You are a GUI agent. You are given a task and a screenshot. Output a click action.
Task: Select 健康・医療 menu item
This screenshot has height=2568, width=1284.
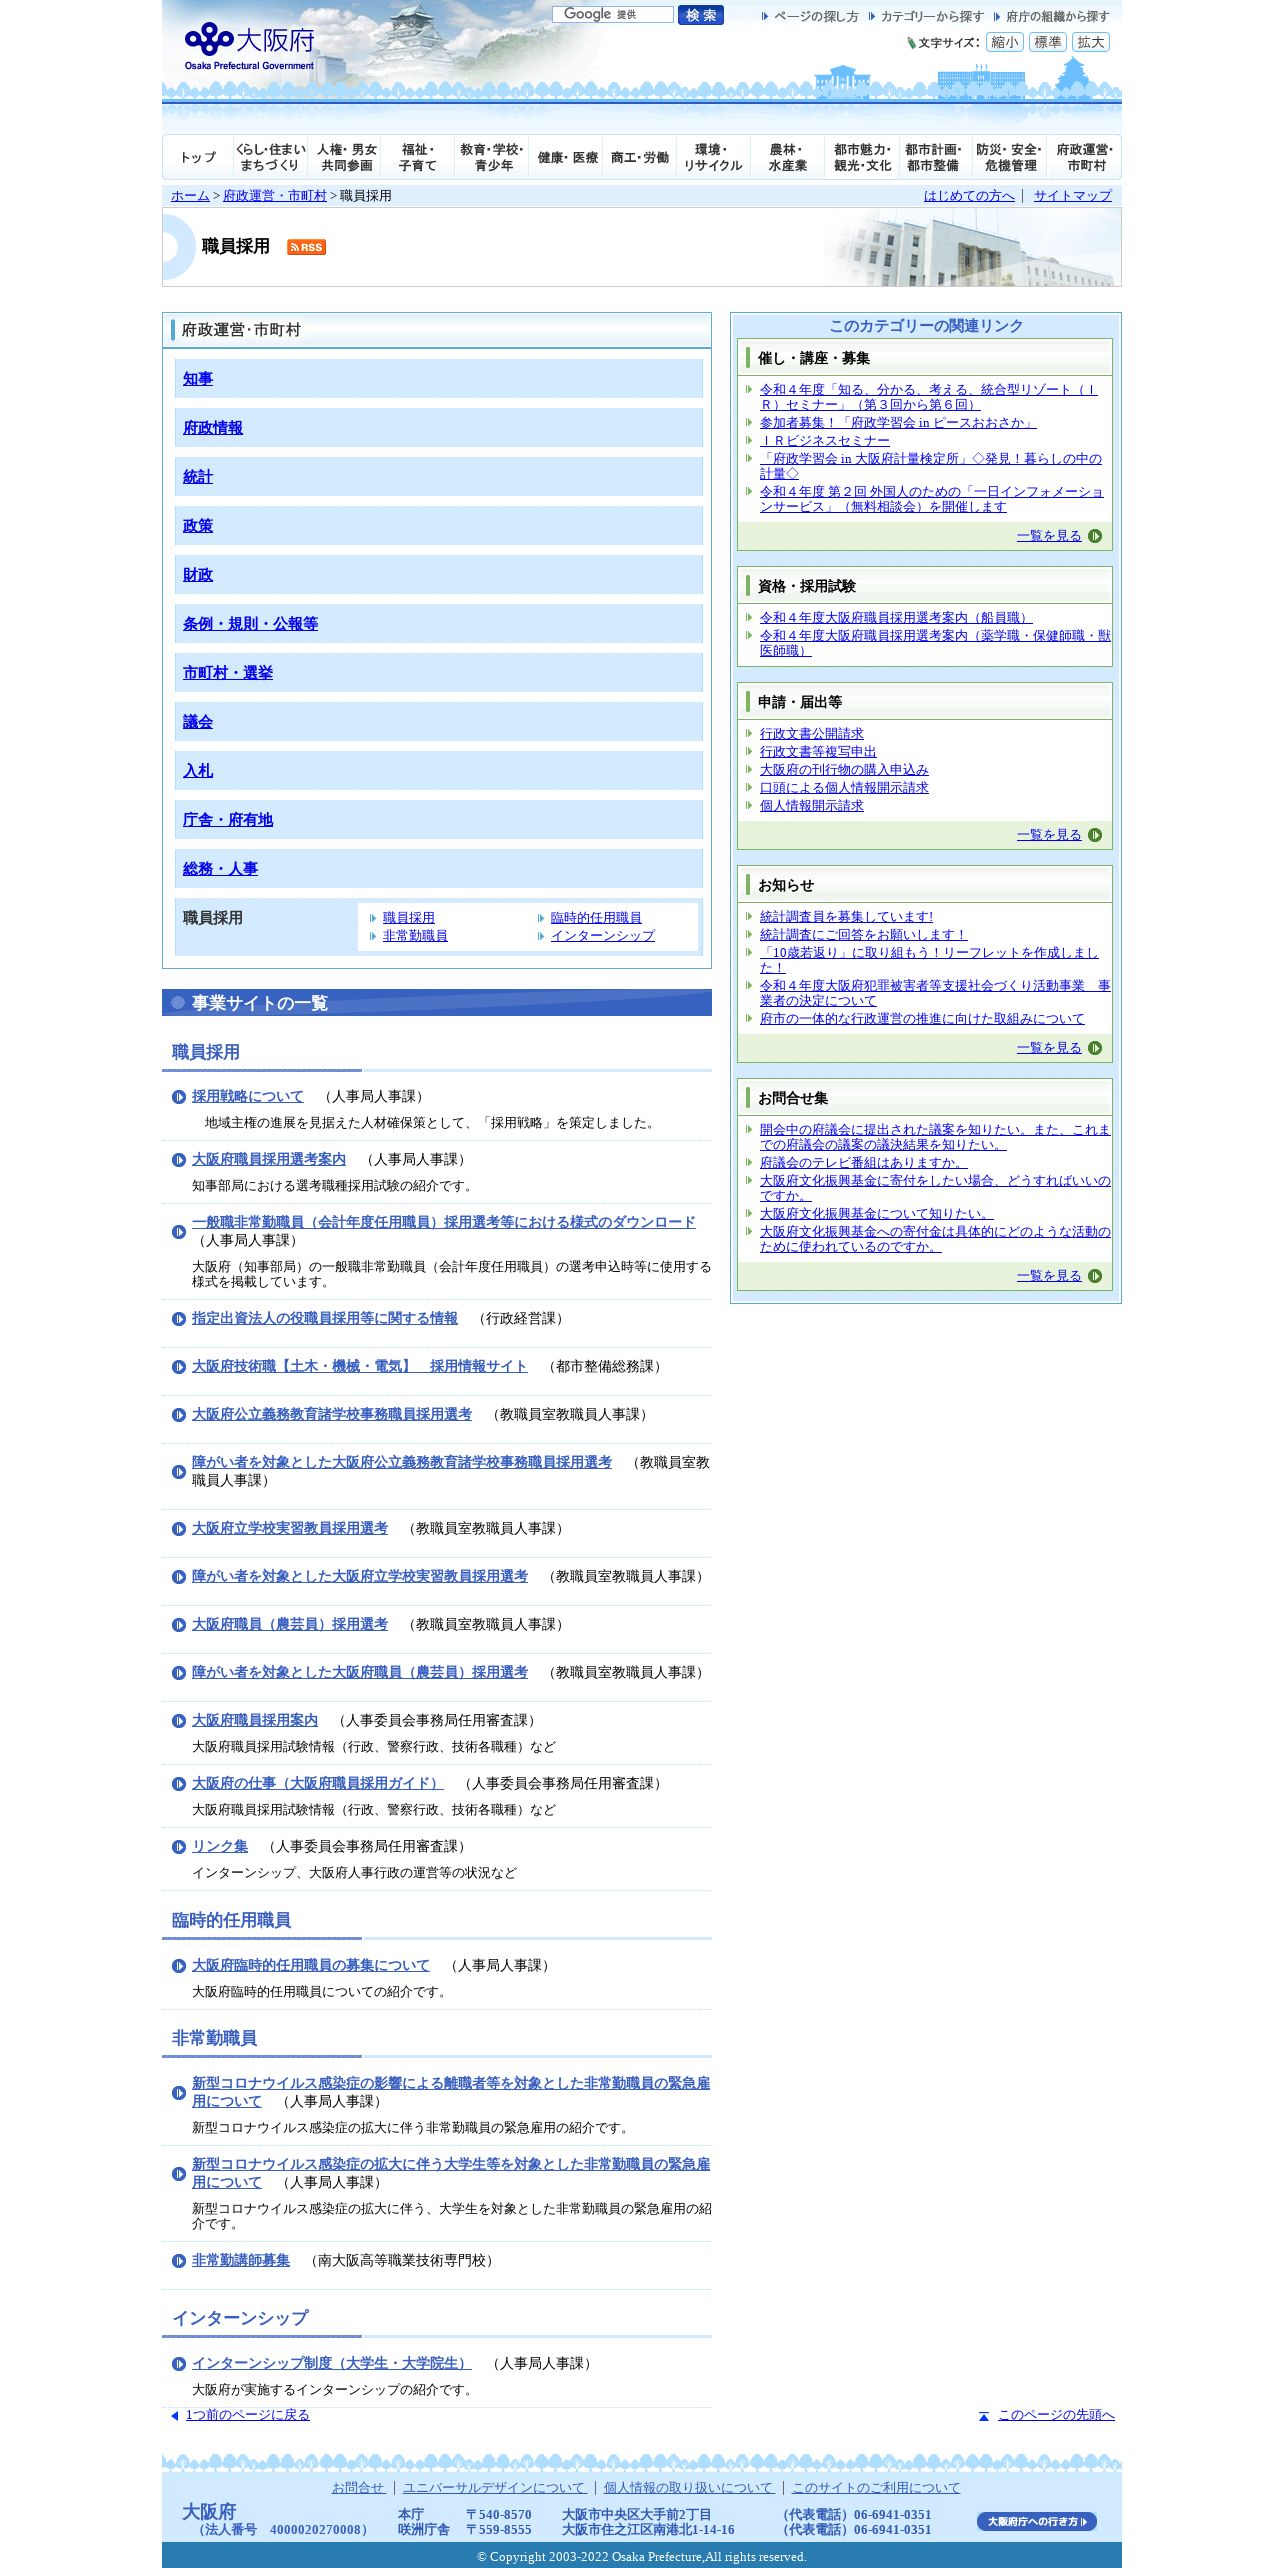click(x=567, y=157)
